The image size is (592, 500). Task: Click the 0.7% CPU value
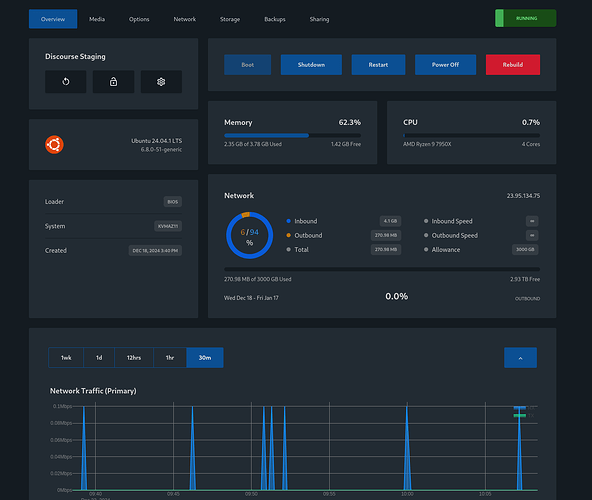click(531, 122)
